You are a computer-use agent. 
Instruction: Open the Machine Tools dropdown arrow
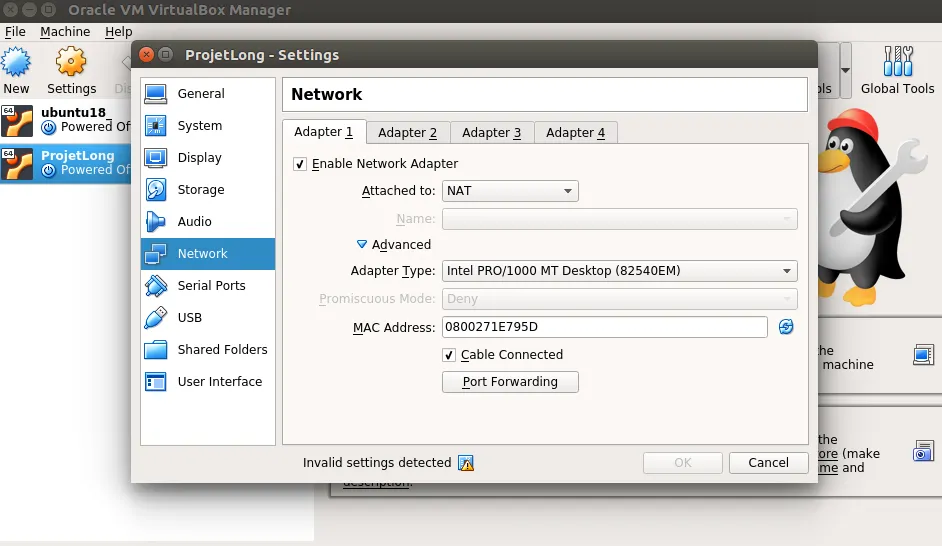pyautogui.click(x=845, y=70)
